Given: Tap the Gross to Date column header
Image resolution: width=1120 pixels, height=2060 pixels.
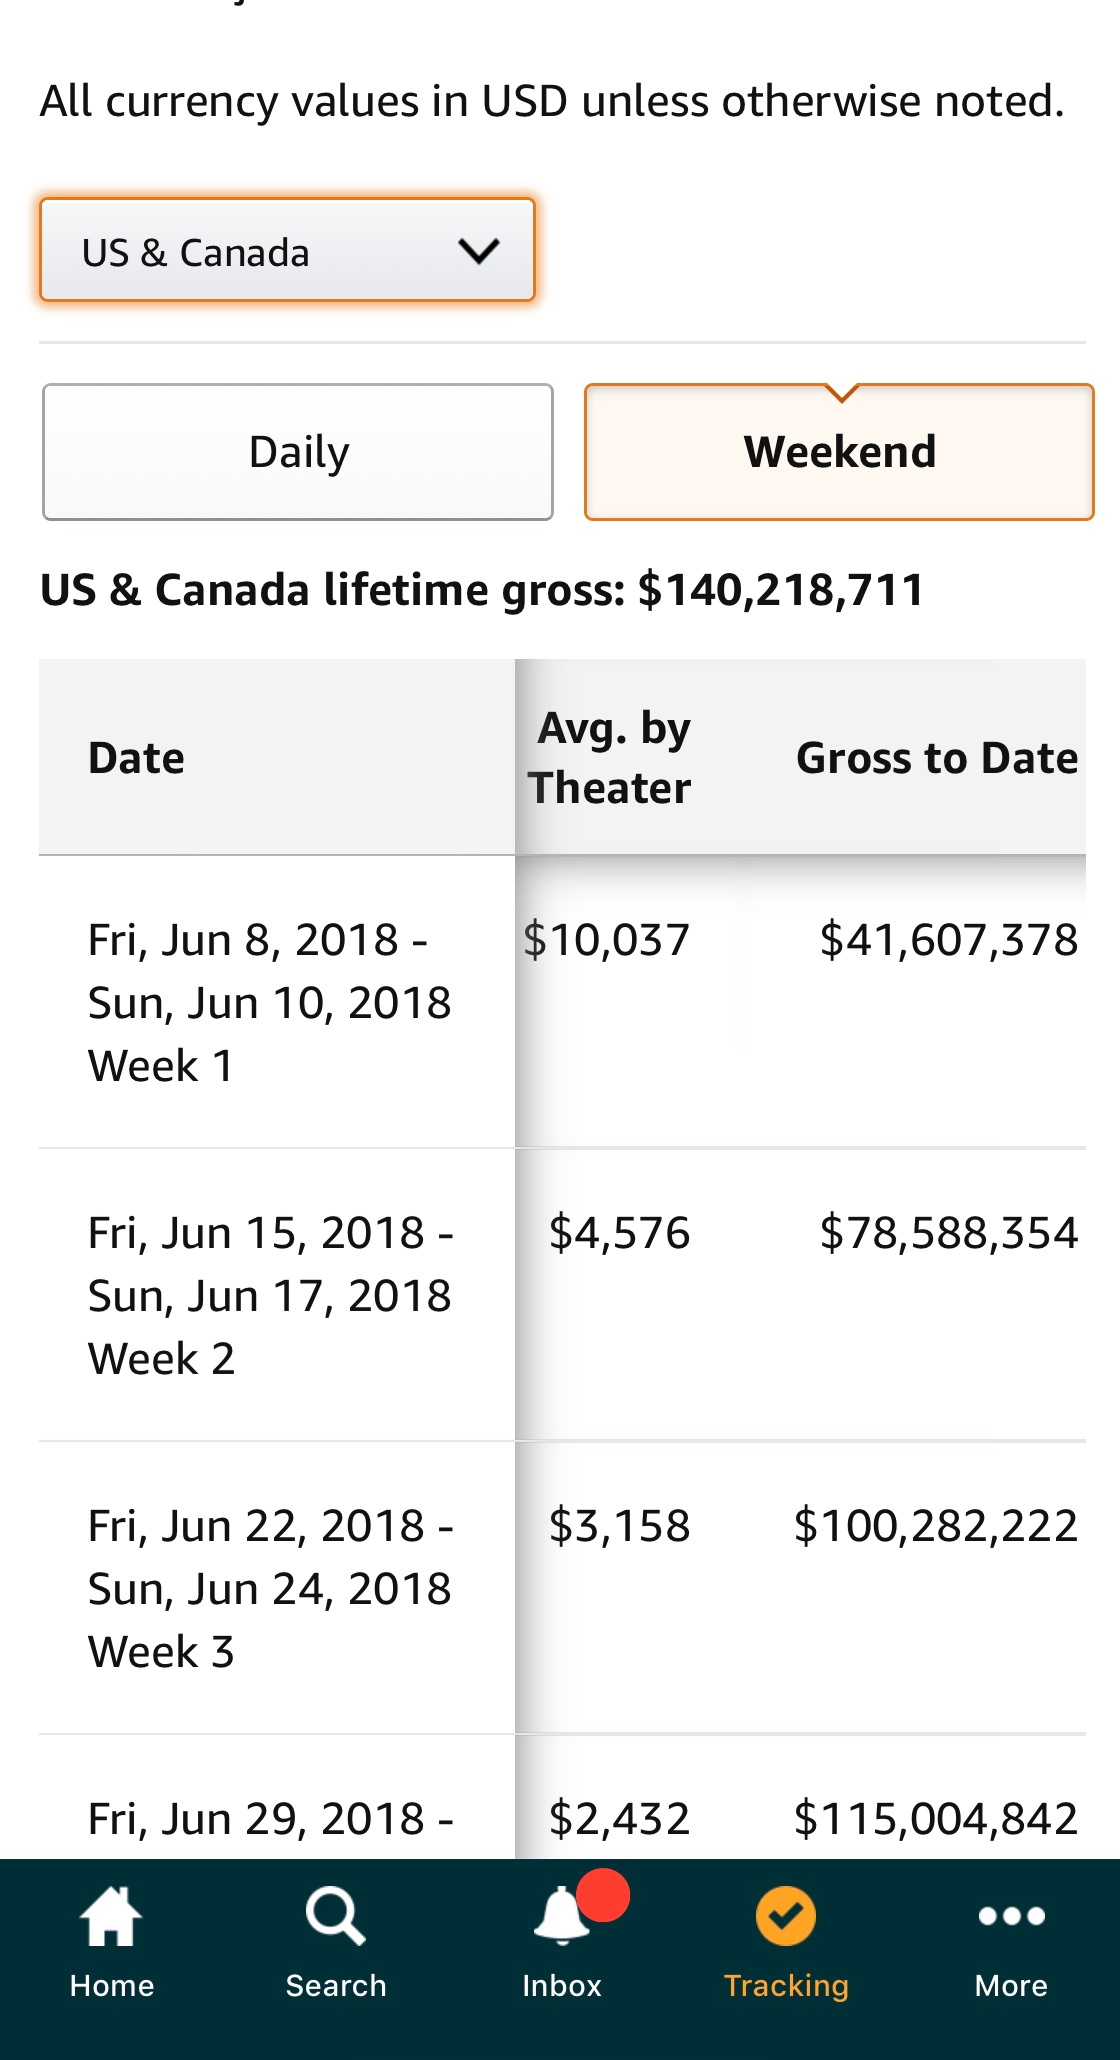Looking at the screenshot, I should 936,758.
